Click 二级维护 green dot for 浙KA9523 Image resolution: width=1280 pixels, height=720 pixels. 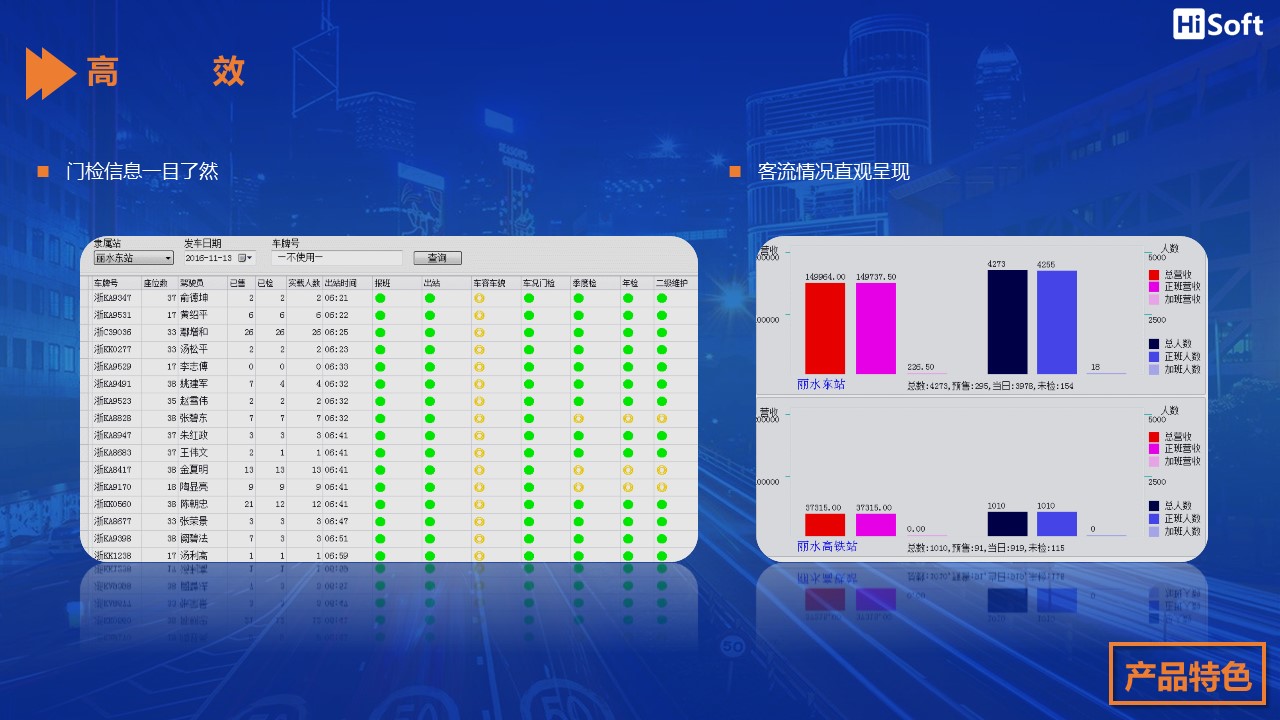[662, 401]
